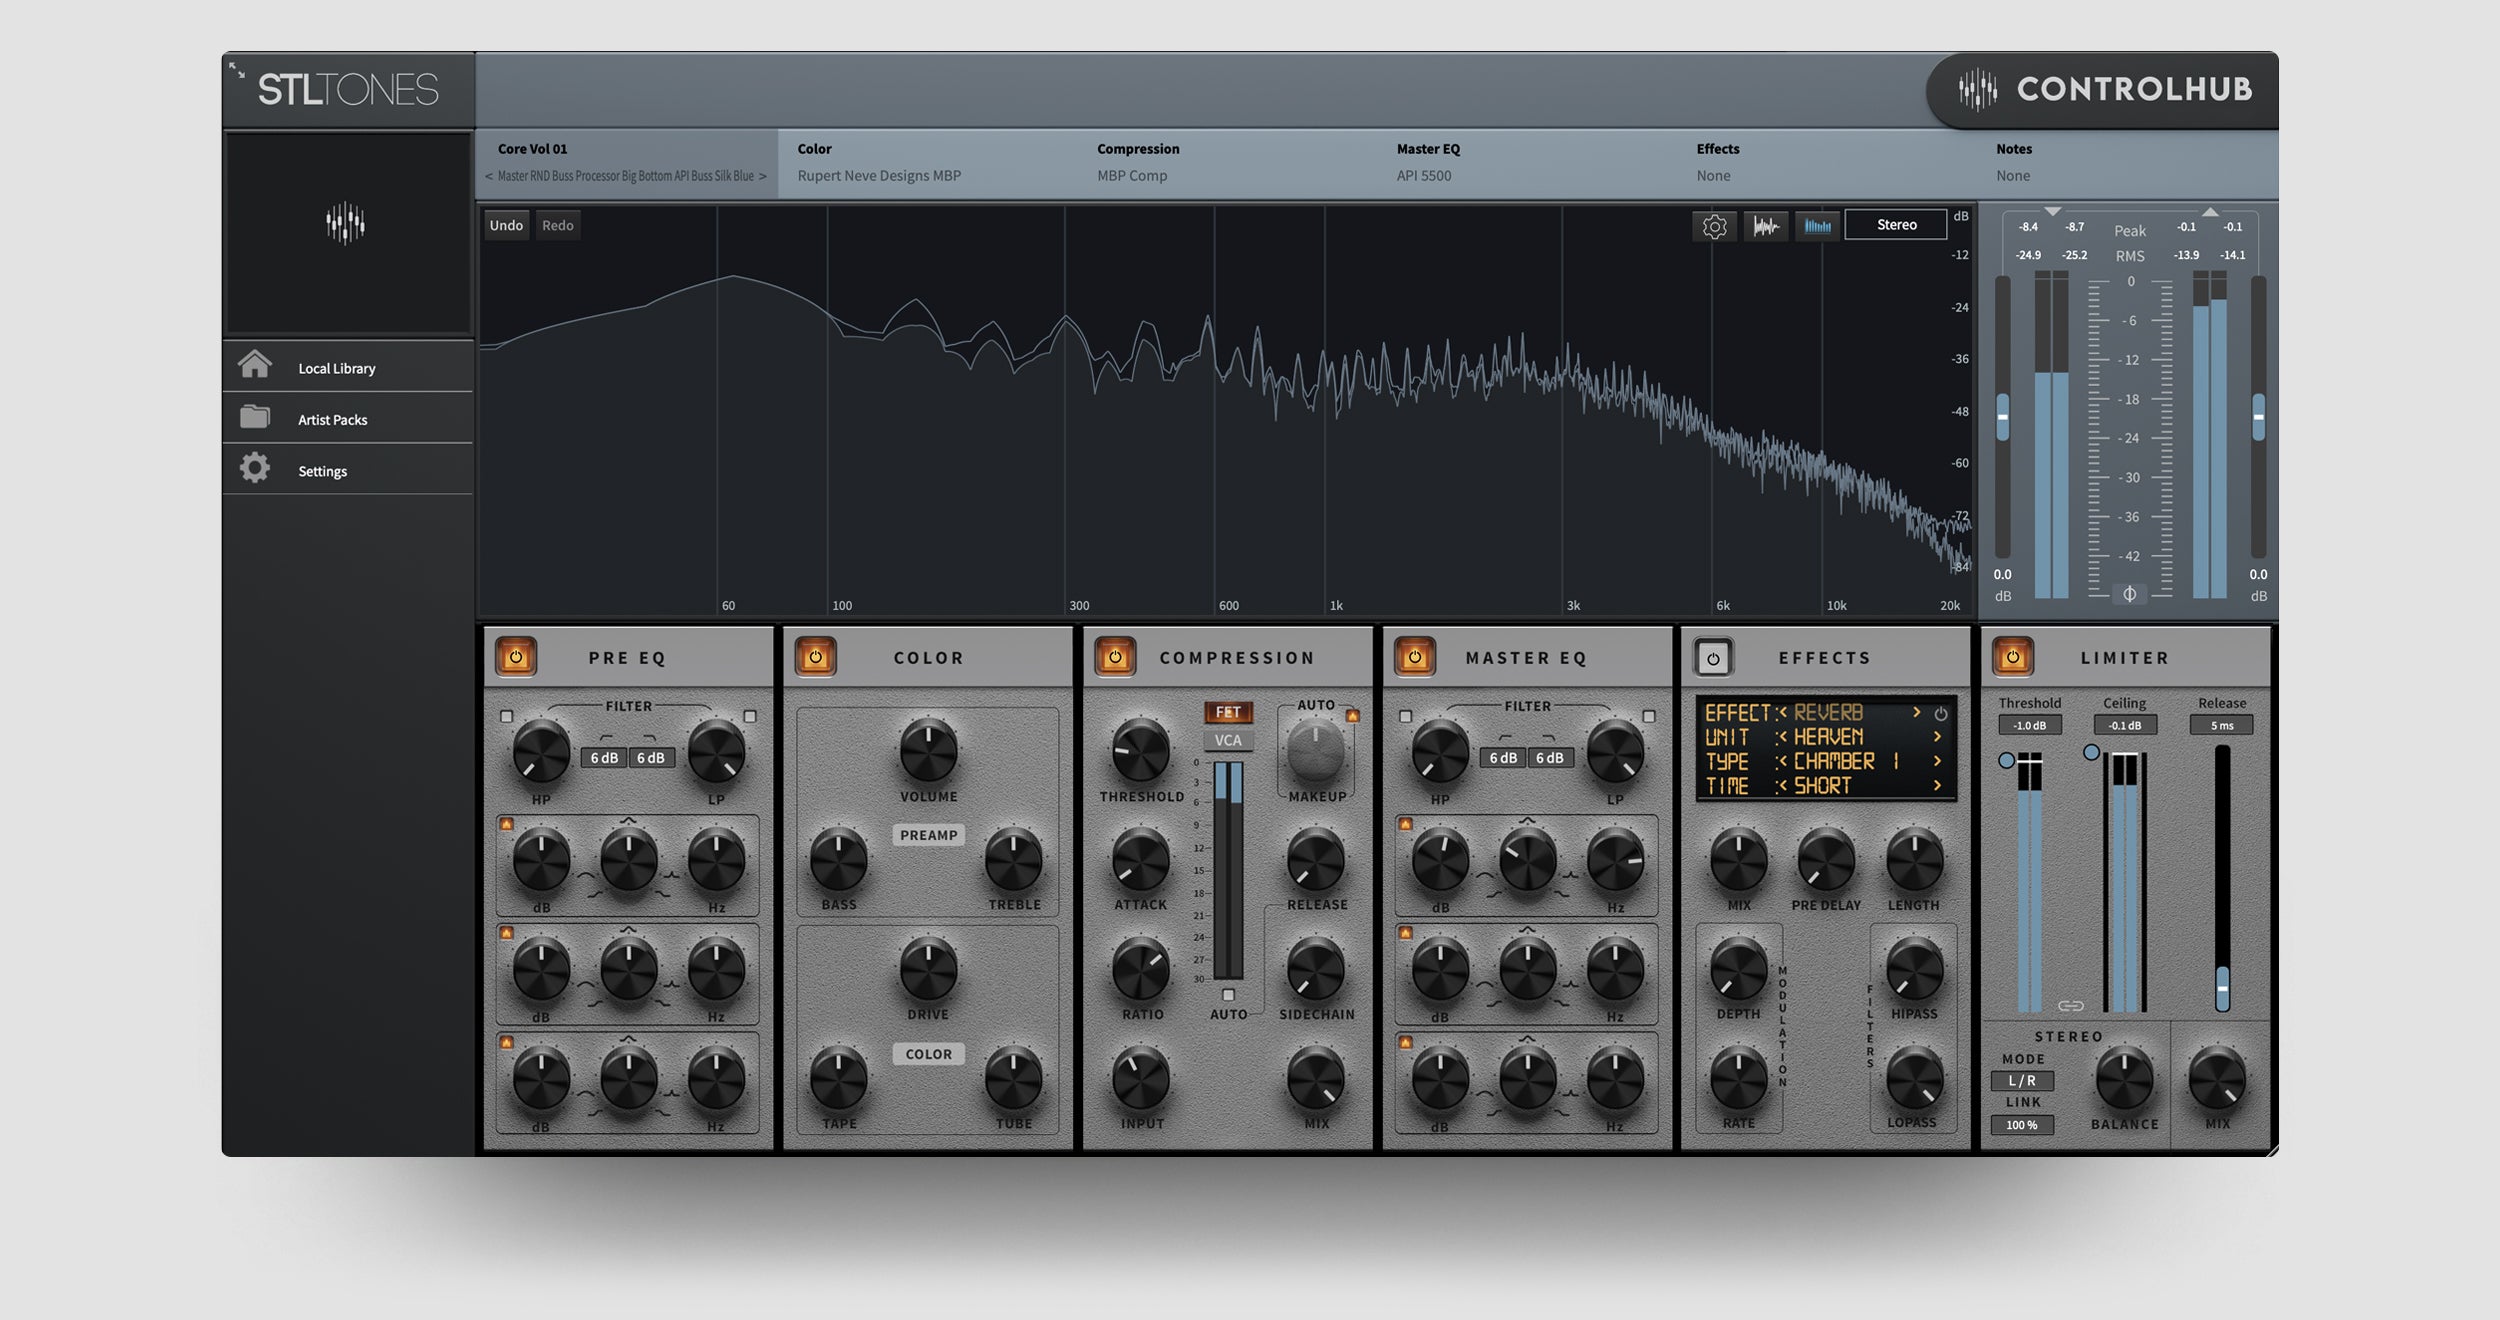The height and width of the screenshot is (1320, 2500).
Task: Click the Undo button
Action: (x=503, y=223)
